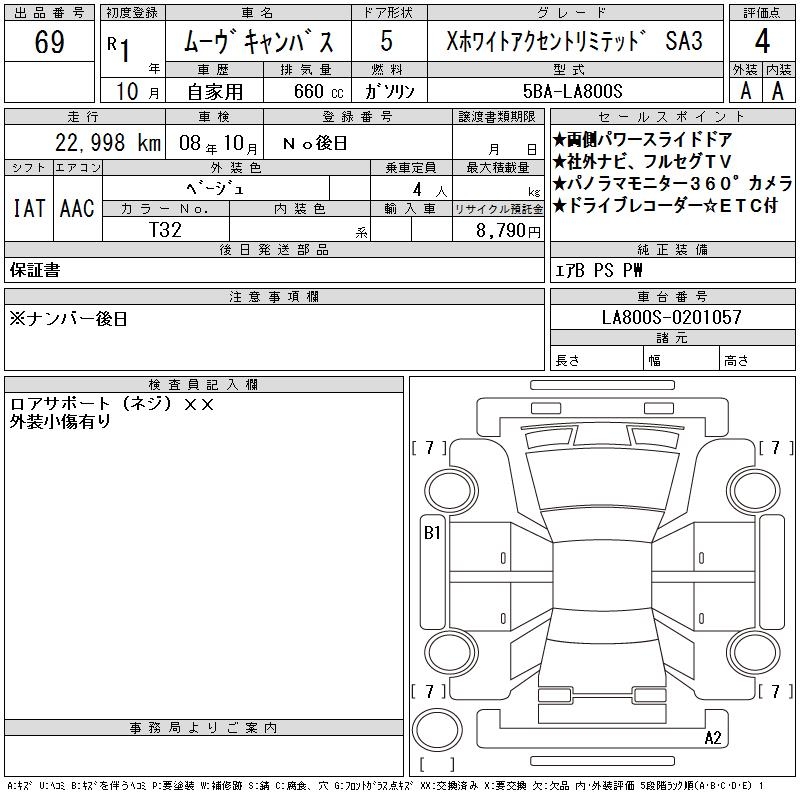The height and width of the screenshot is (800, 800).
Task: Click the inspection date 08年10月
Action: point(218,143)
